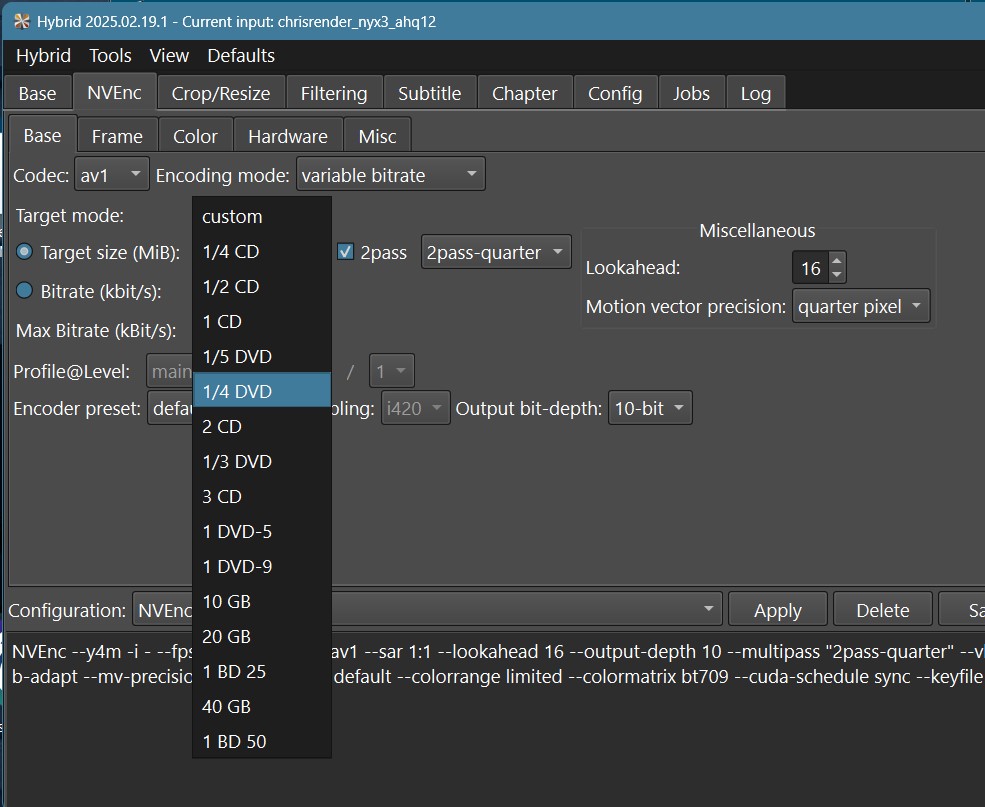Click the Lookahead number field

811,268
